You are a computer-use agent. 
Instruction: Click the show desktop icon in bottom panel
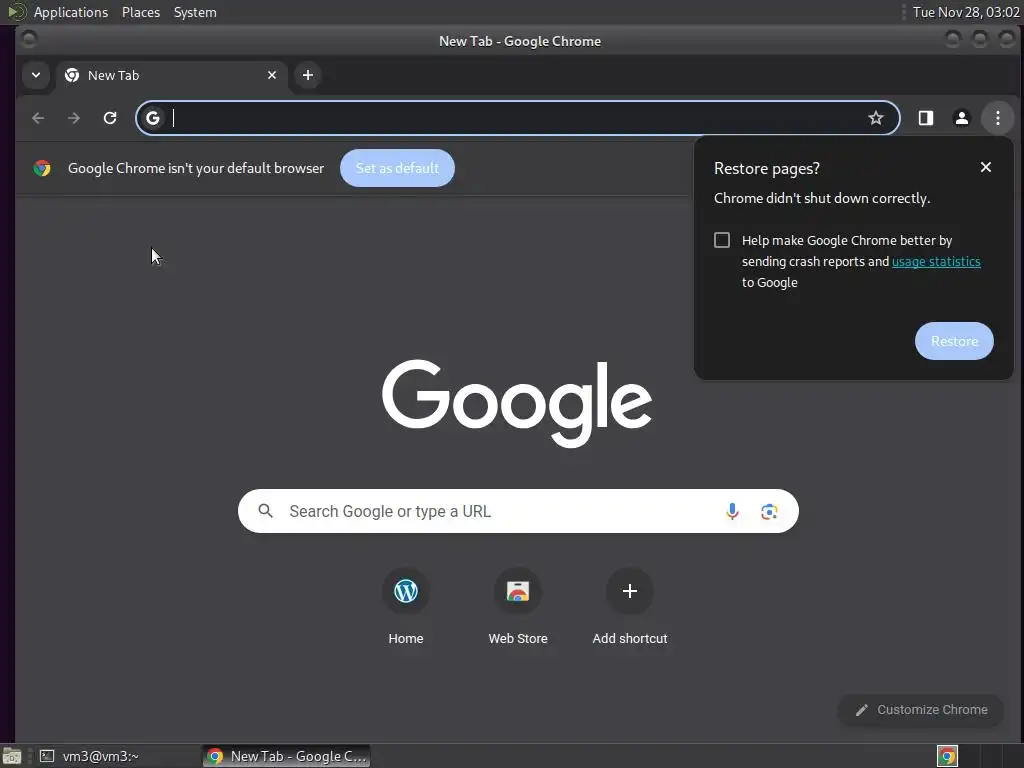pos(12,756)
